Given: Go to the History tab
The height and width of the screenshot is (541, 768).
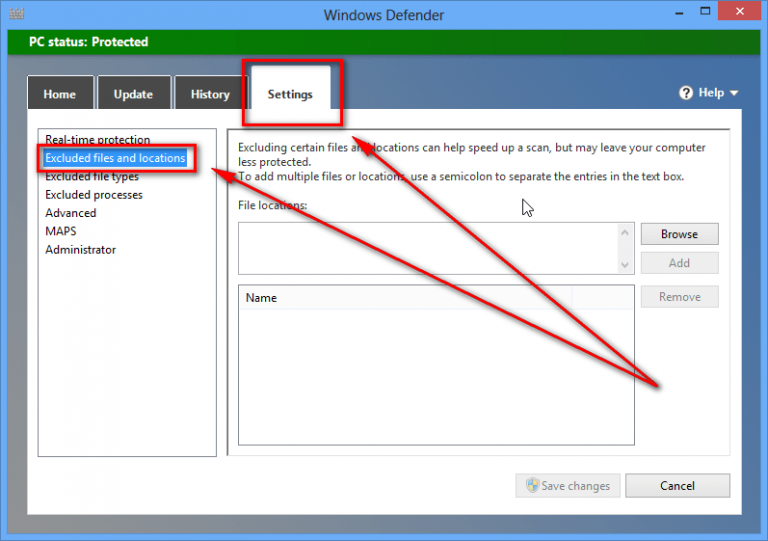Looking at the screenshot, I should coord(210,94).
